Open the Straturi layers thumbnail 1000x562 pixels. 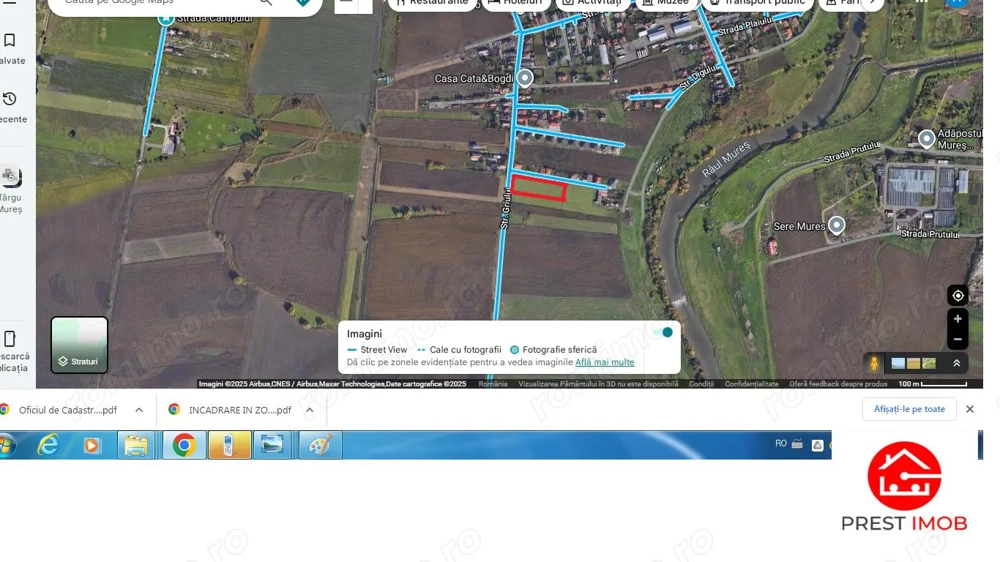79,345
